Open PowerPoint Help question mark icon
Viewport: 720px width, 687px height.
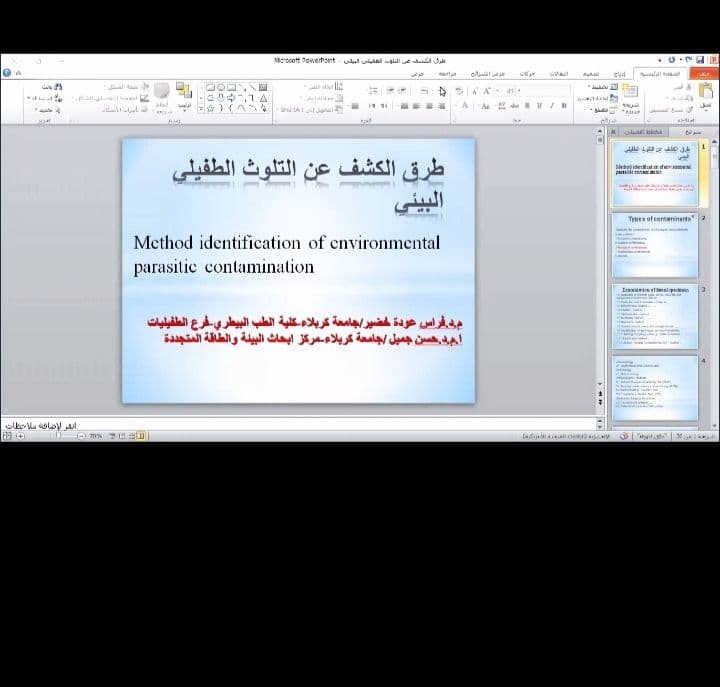[x=7, y=73]
